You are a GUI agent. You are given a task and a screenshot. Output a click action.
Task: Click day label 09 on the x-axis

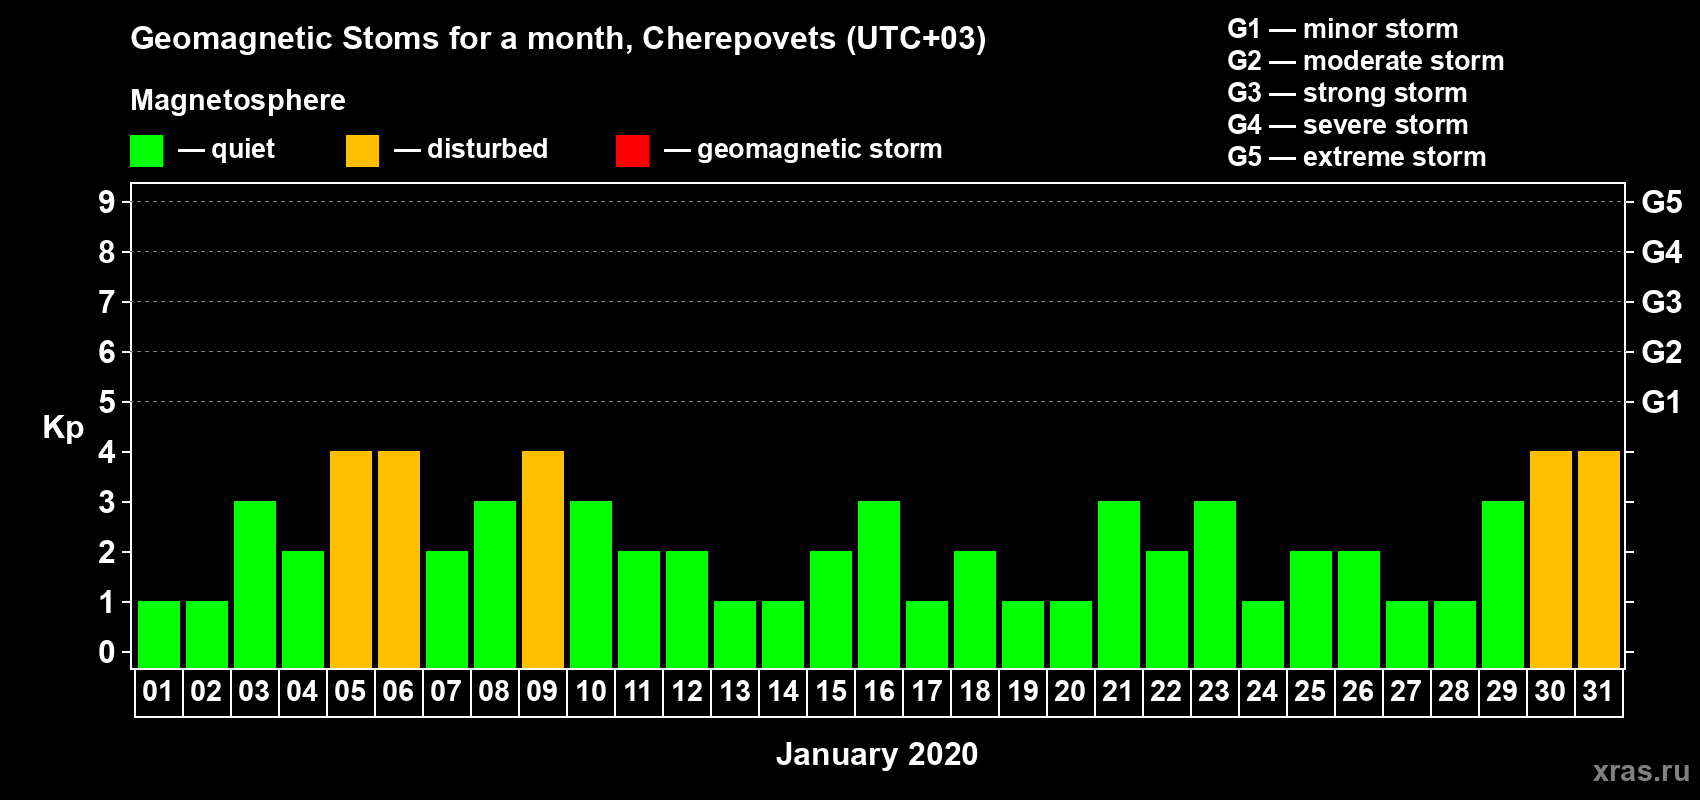[x=542, y=692]
